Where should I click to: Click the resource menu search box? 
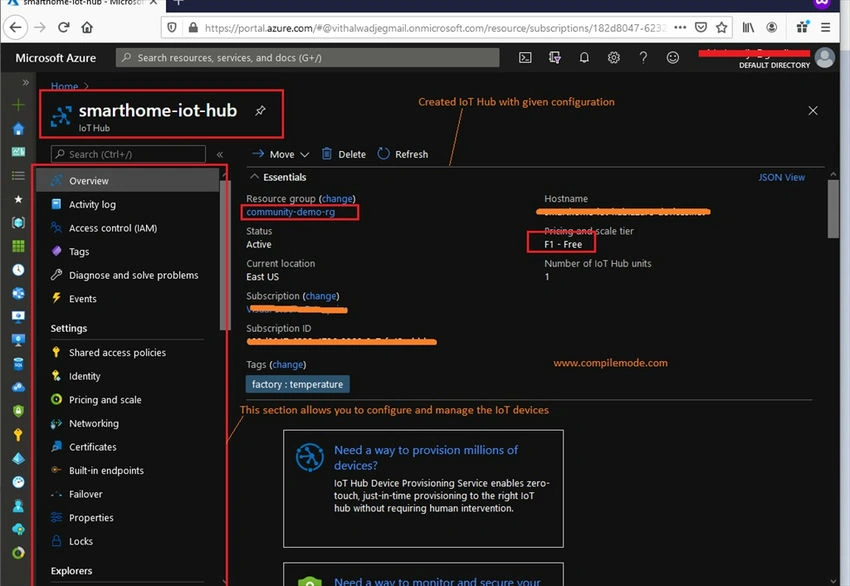coord(128,154)
